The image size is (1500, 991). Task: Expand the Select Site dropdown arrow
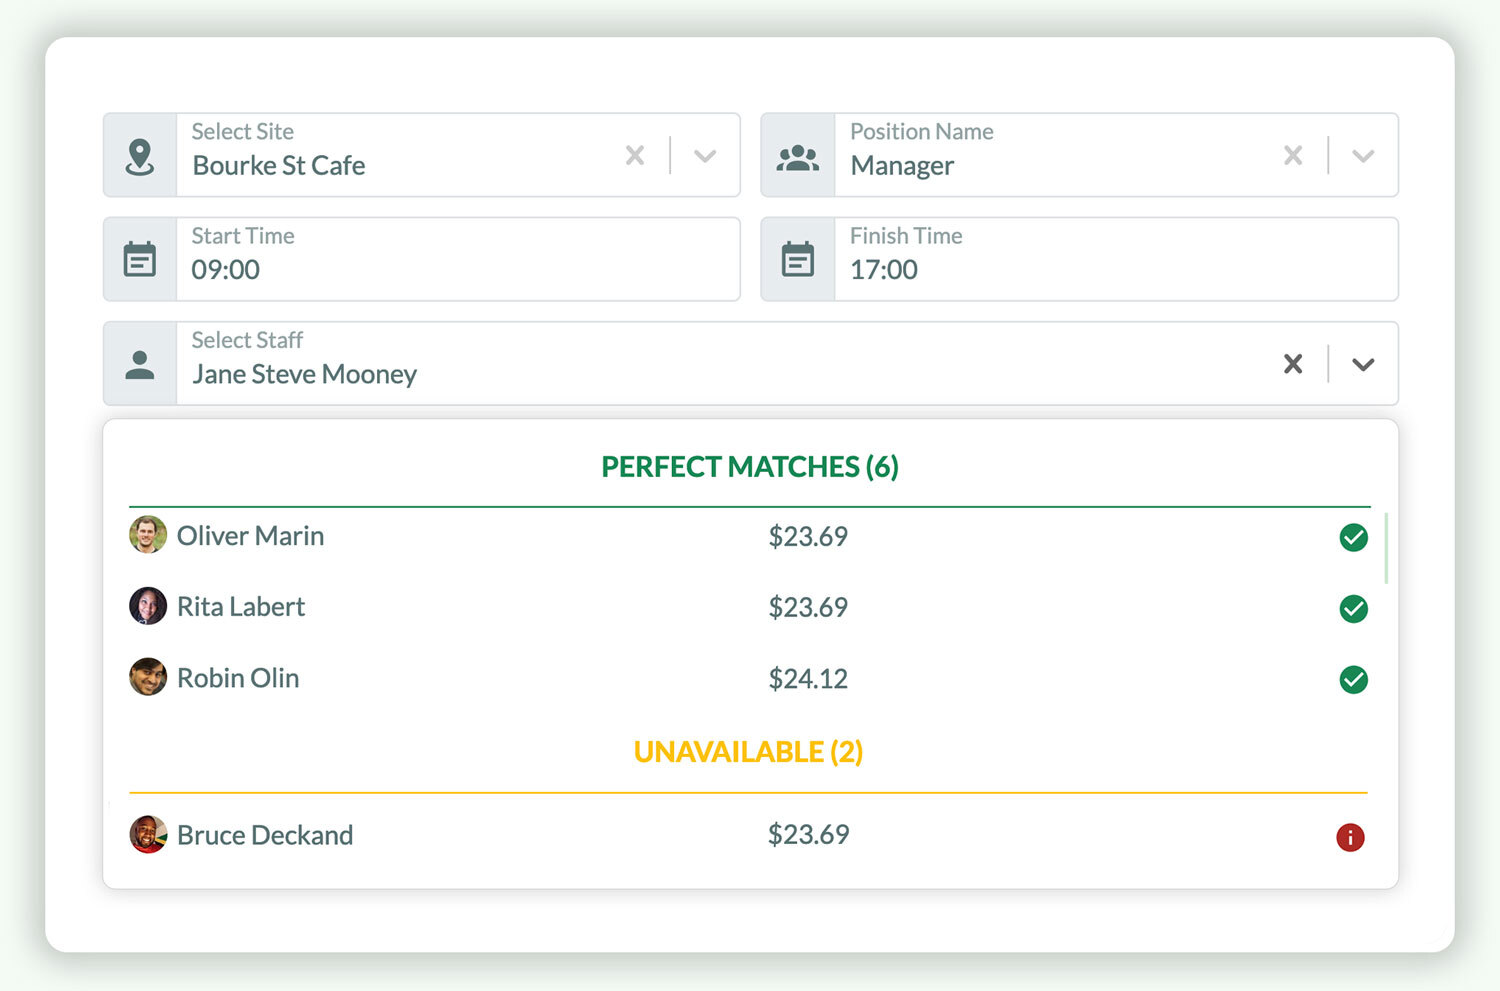(x=705, y=156)
